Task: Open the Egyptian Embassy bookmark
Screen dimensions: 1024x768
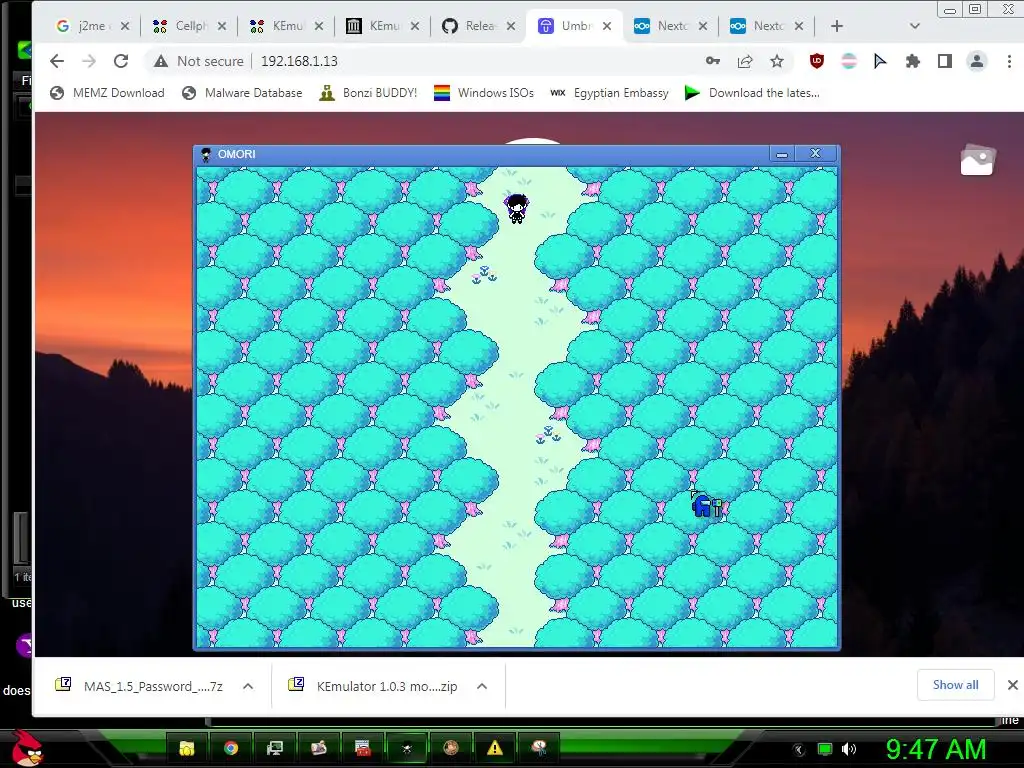Action: pyautogui.click(x=609, y=93)
